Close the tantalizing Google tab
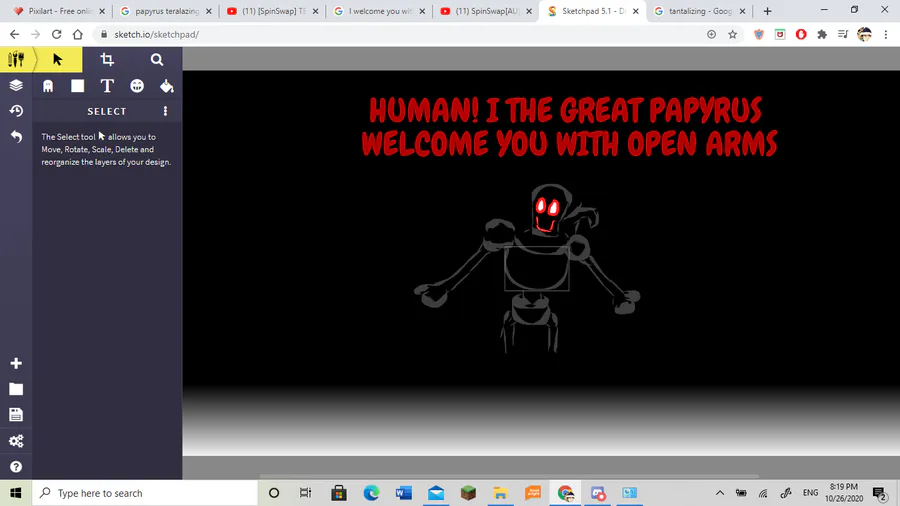The image size is (900, 506). tap(742, 11)
